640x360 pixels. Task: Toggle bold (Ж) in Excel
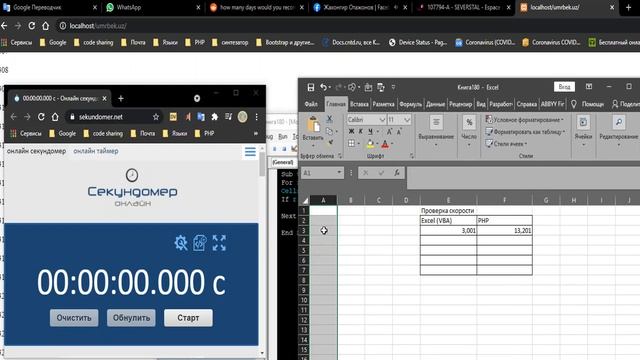351,131
